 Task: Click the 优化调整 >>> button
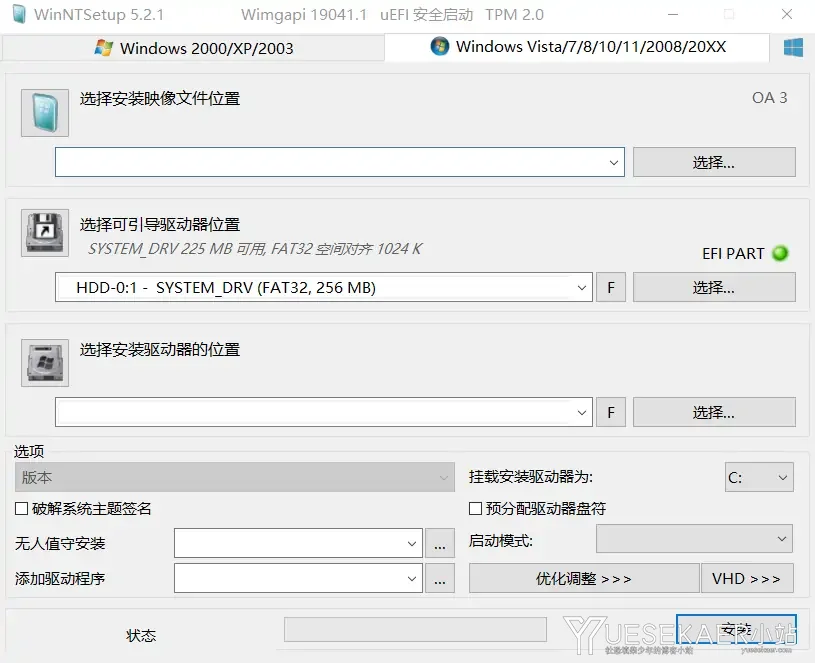(584, 578)
